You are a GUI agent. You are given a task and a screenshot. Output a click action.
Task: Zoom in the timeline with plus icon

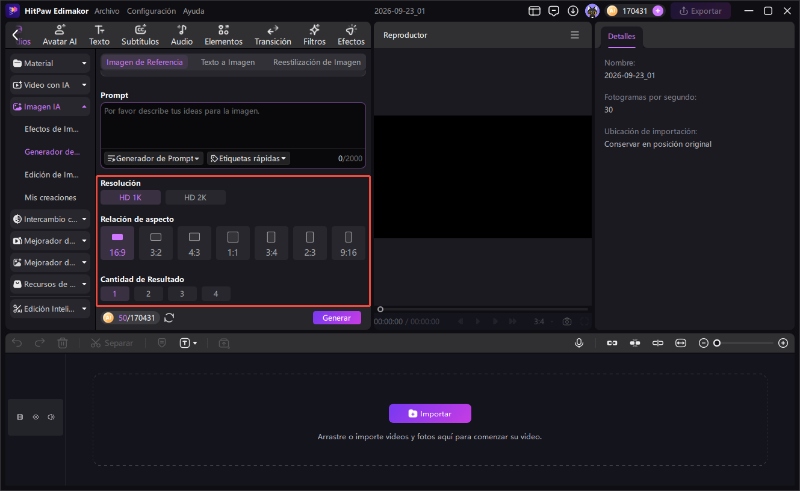(783, 343)
